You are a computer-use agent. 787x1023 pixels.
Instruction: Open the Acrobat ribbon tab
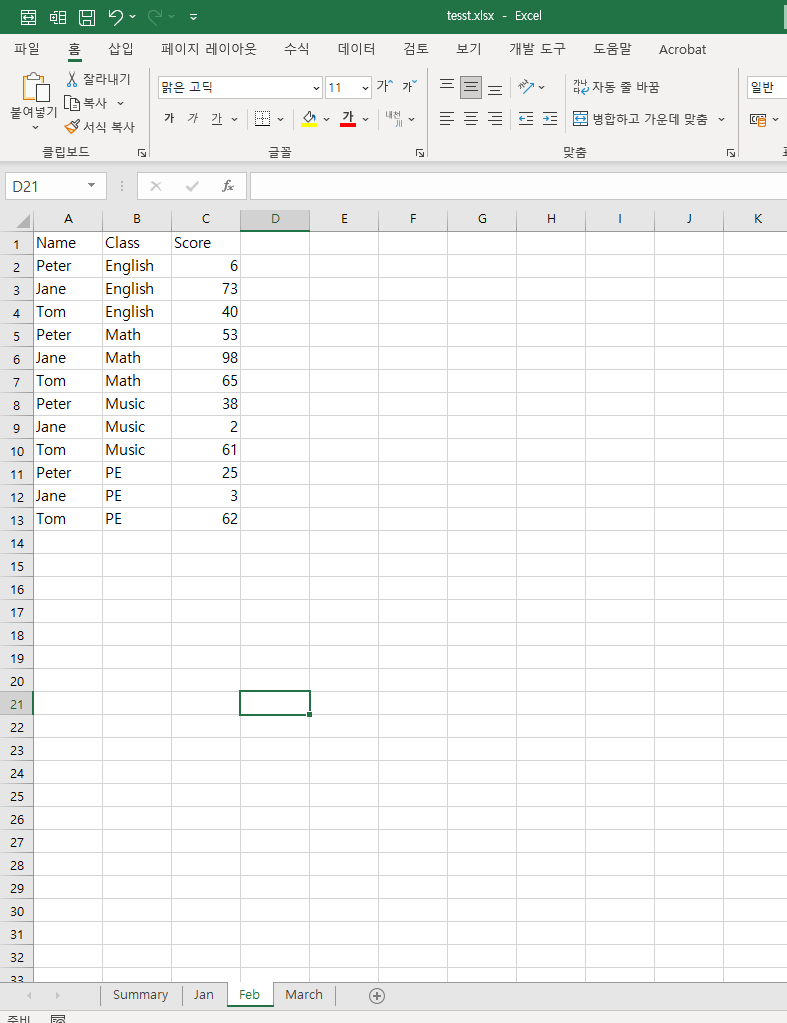(x=682, y=50)
